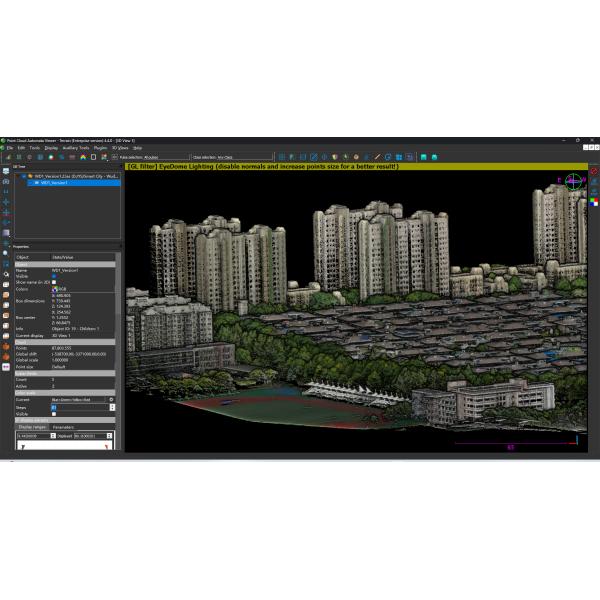
Task: Open the File menu
Action: tap(10, 148)
